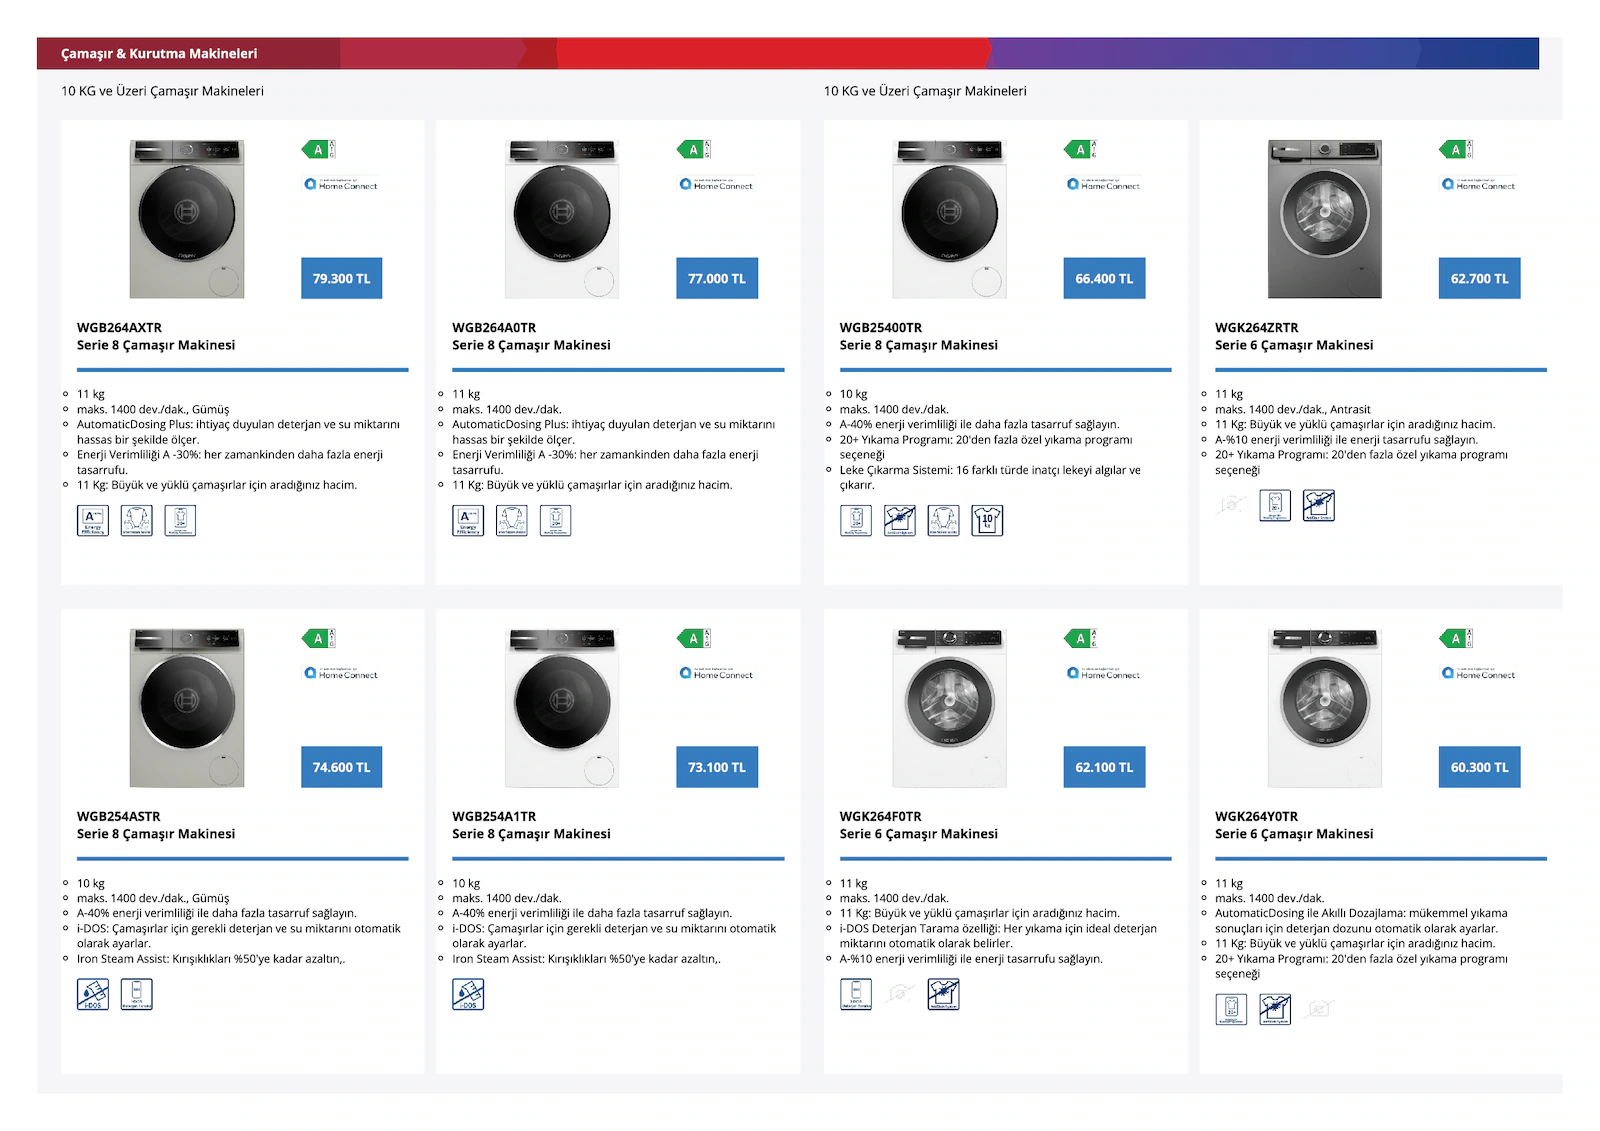Click 'Iron Steam Assist' line under WGB254ASTR
This screenshot has width=1600, height=1131.
coord(211,959)
